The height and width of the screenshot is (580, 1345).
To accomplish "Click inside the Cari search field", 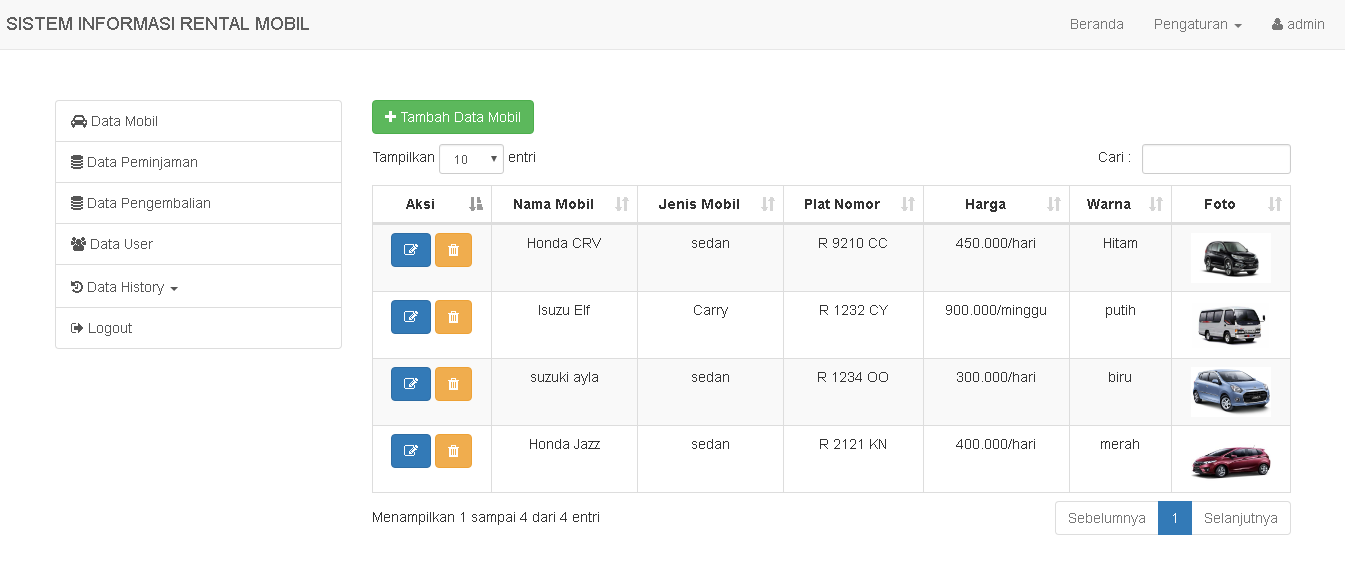I will click(x=1216, y=158).
